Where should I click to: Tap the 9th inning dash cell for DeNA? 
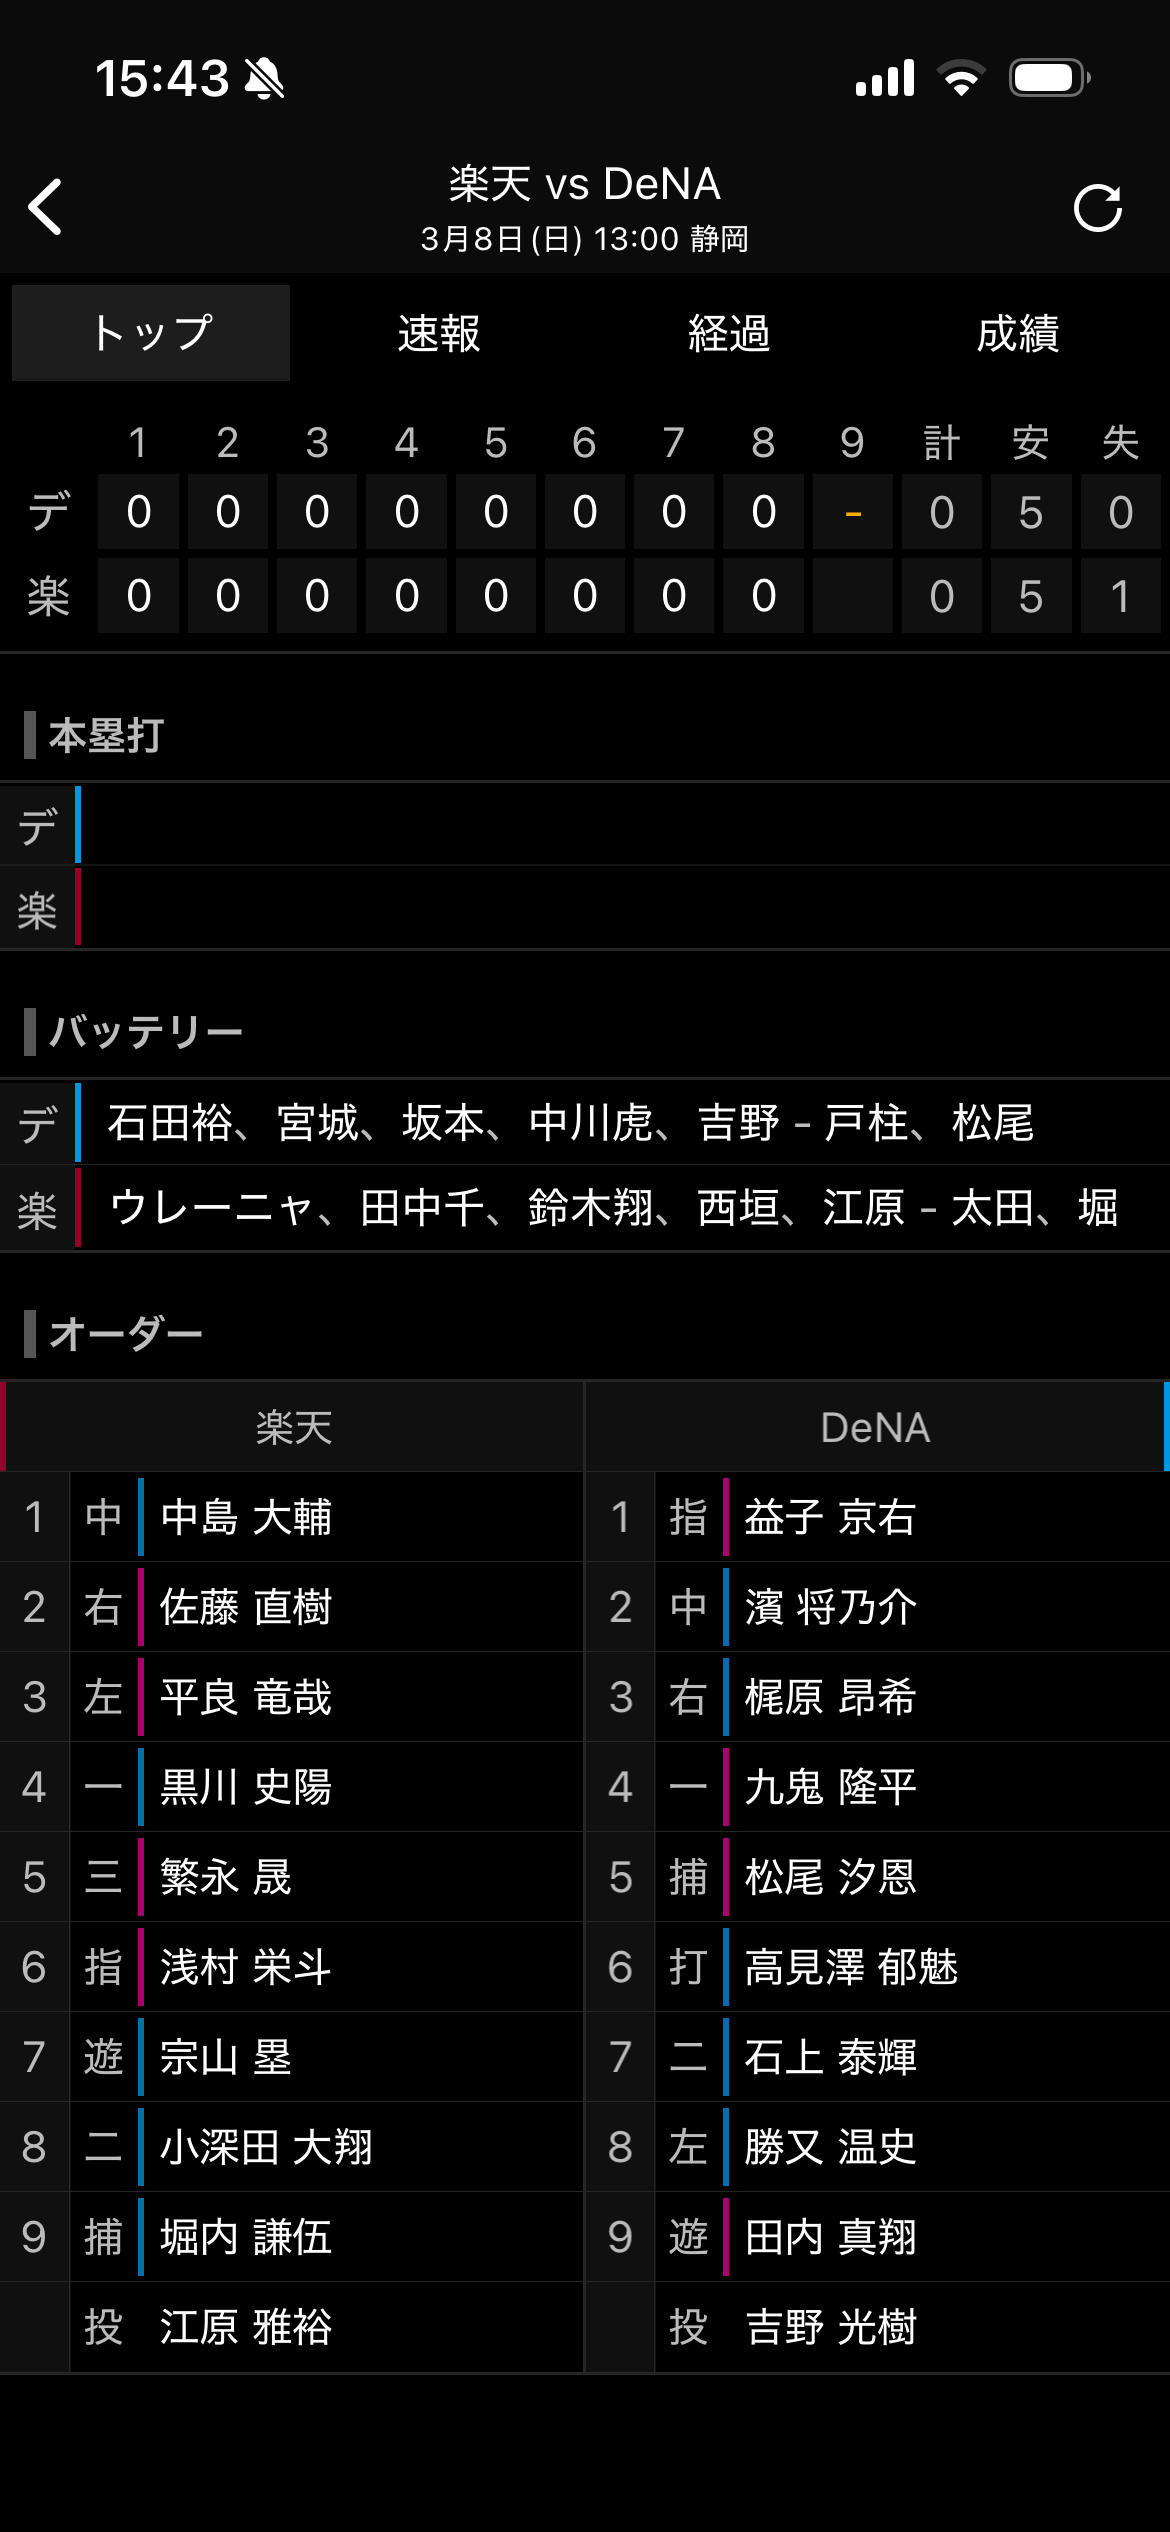pyautogui.click(x=853, y=513)
